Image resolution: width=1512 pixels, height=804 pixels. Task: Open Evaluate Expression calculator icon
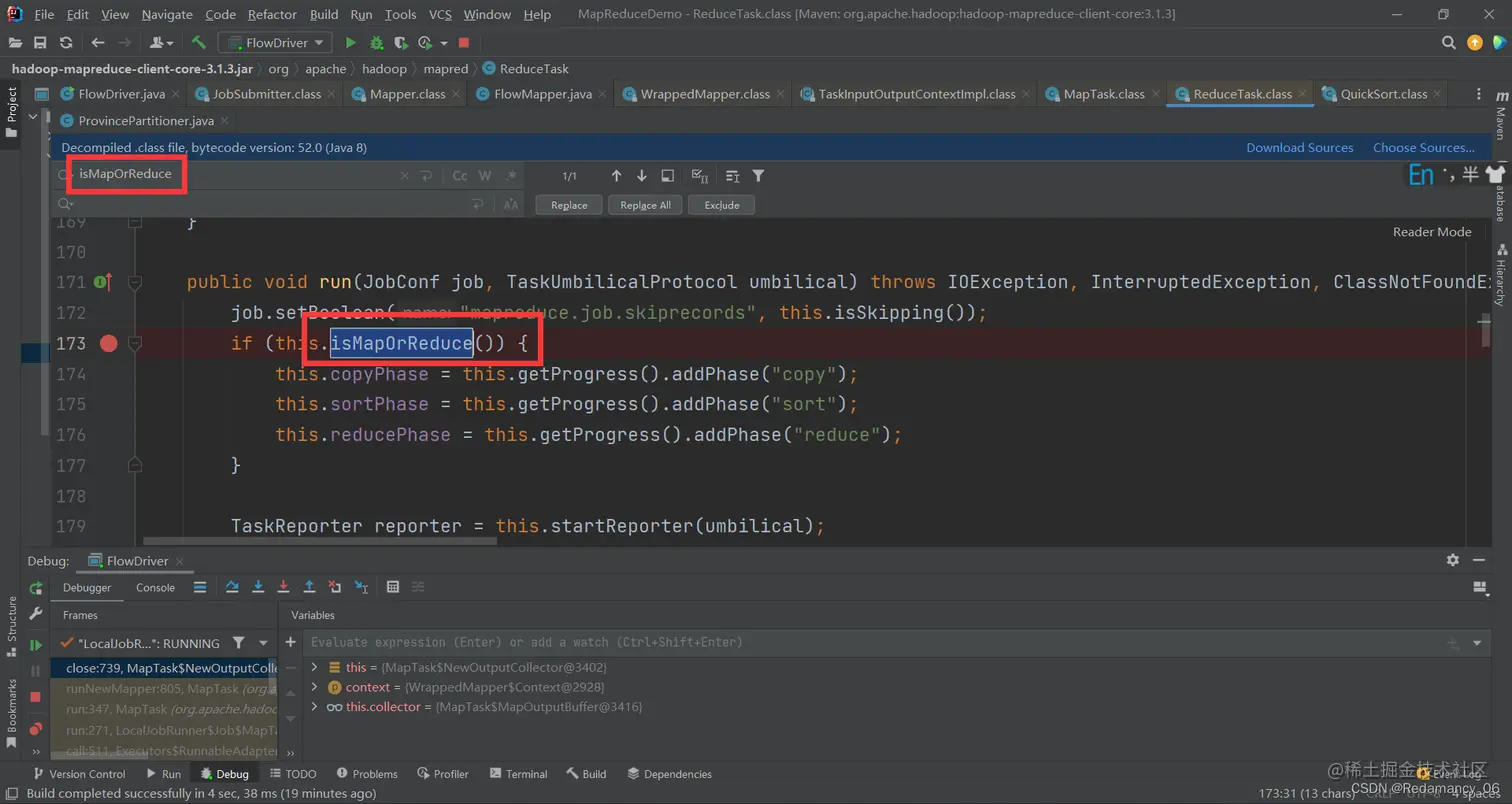393,587
